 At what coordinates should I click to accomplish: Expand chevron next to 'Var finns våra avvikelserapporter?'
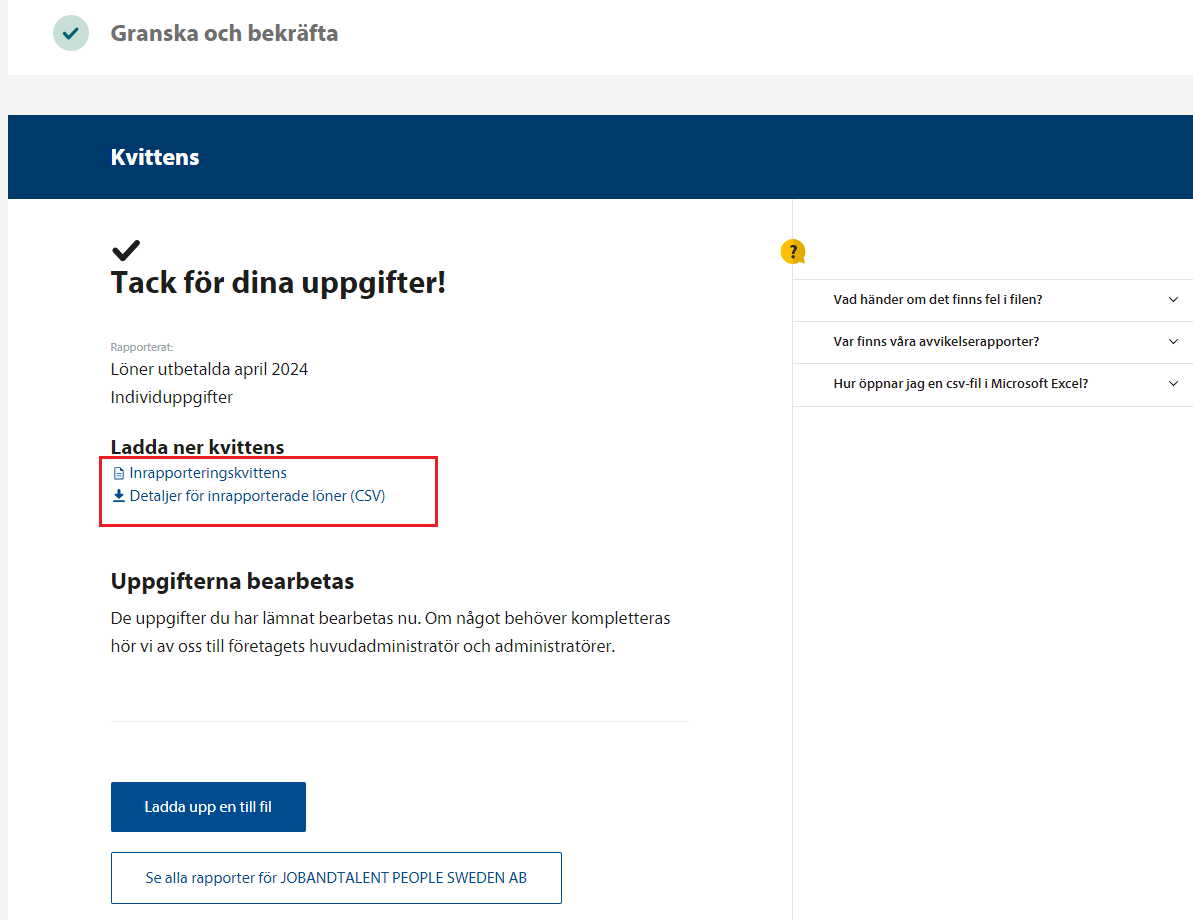1173,341
